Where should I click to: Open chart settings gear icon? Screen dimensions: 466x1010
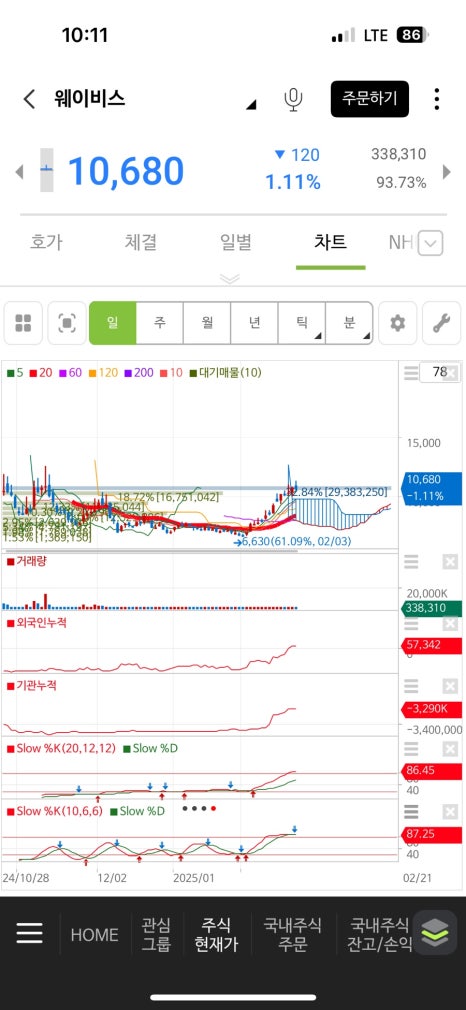coord(398,323)
